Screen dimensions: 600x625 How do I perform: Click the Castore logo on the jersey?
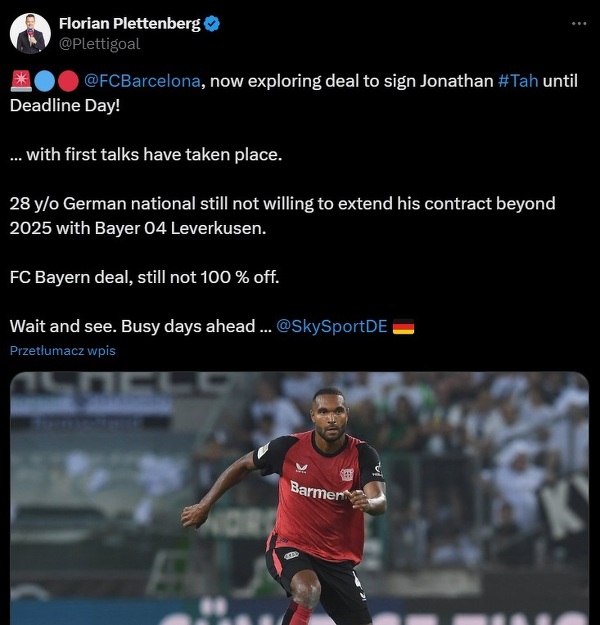click(x=301, y=467)
